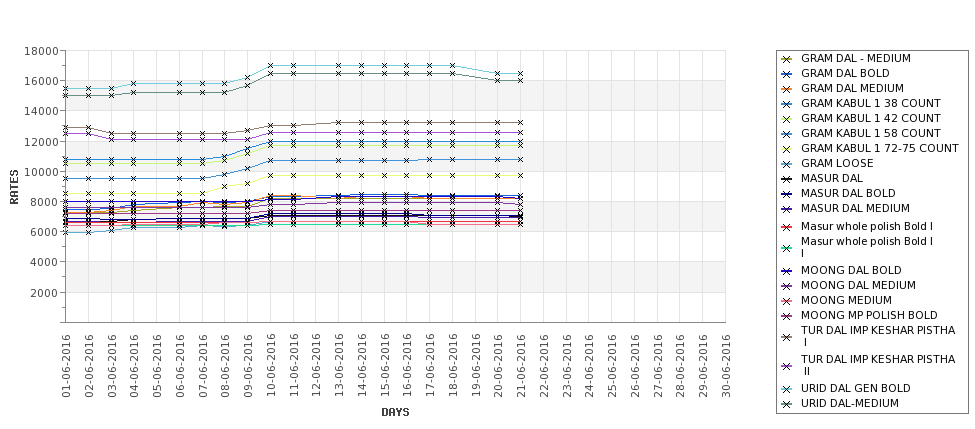Click the 8000 y-axis tick label

[44, 202]
